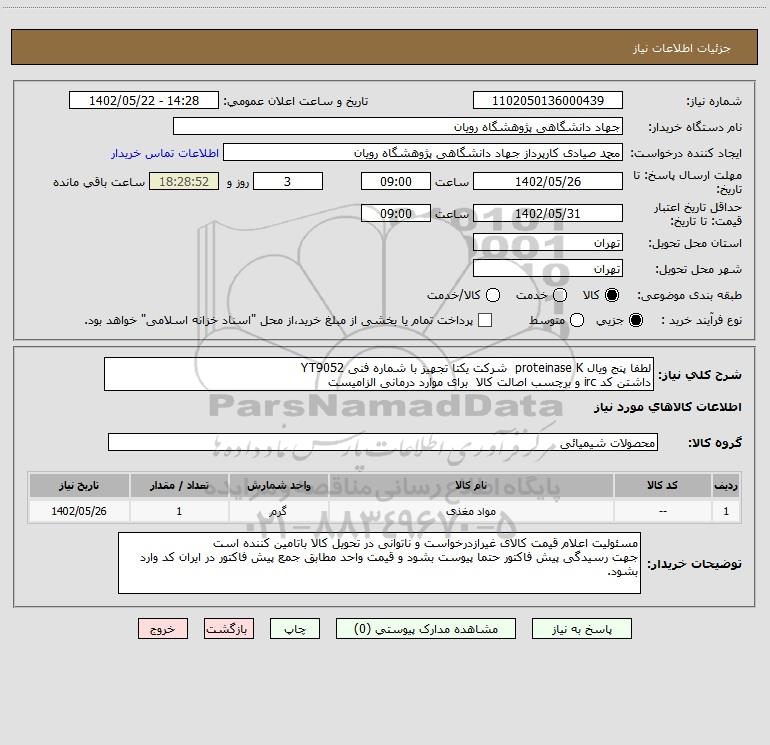
Task: Click the گرم unit cell
Action: pyautogui.click(x=278, y=511)
